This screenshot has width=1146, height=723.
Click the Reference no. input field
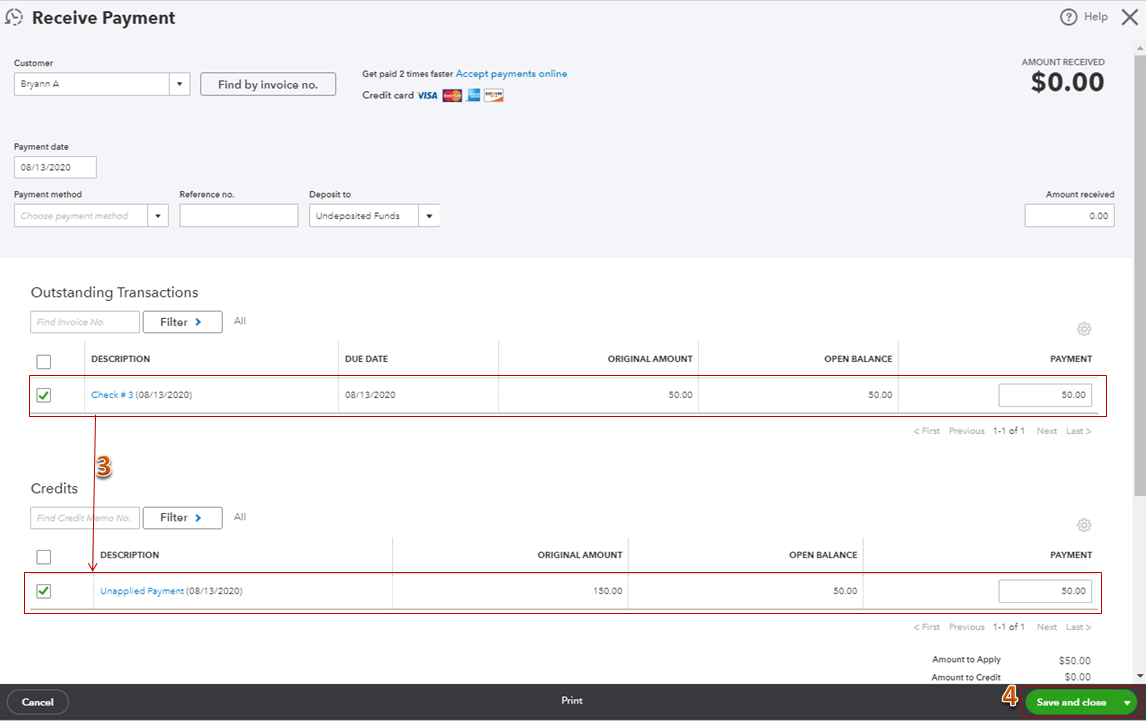[239, 216]
